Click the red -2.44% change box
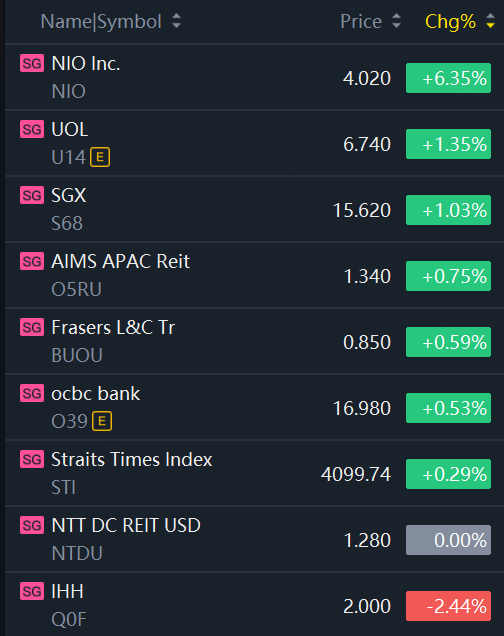The width and height of the screenshot is (504, 636). 448,606
